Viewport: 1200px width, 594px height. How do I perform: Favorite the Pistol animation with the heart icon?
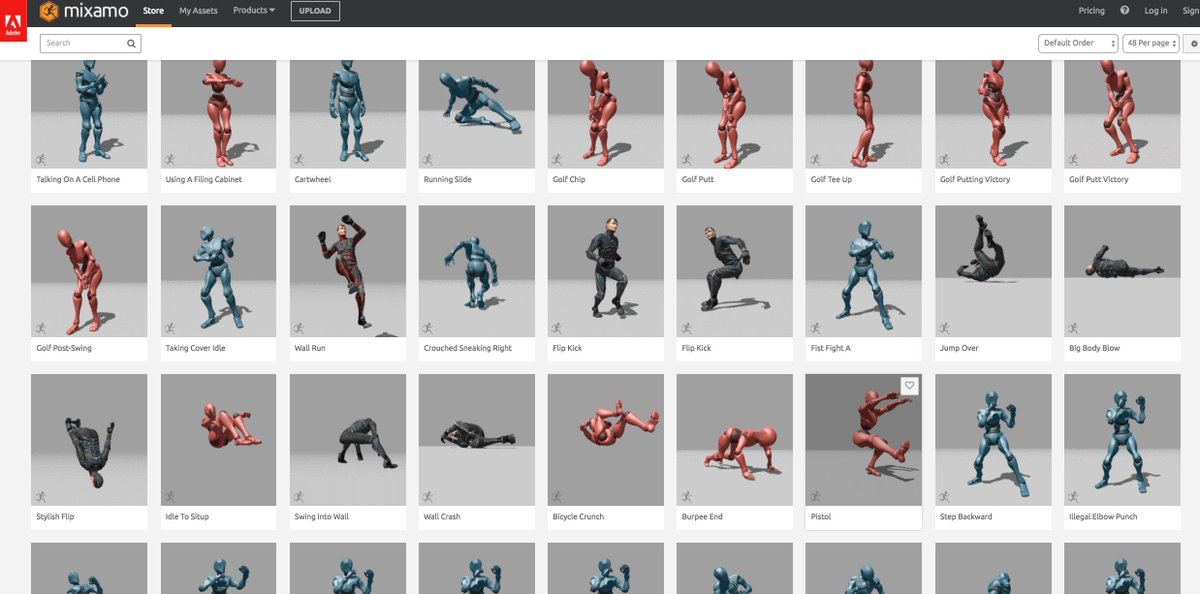pyautogui.click(x=909, y=385)
